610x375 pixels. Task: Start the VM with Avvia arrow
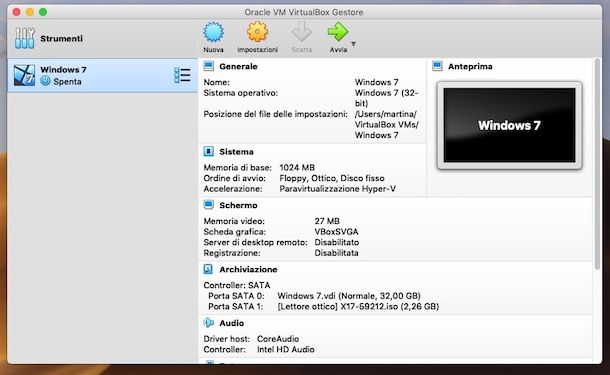click(338, 32)
